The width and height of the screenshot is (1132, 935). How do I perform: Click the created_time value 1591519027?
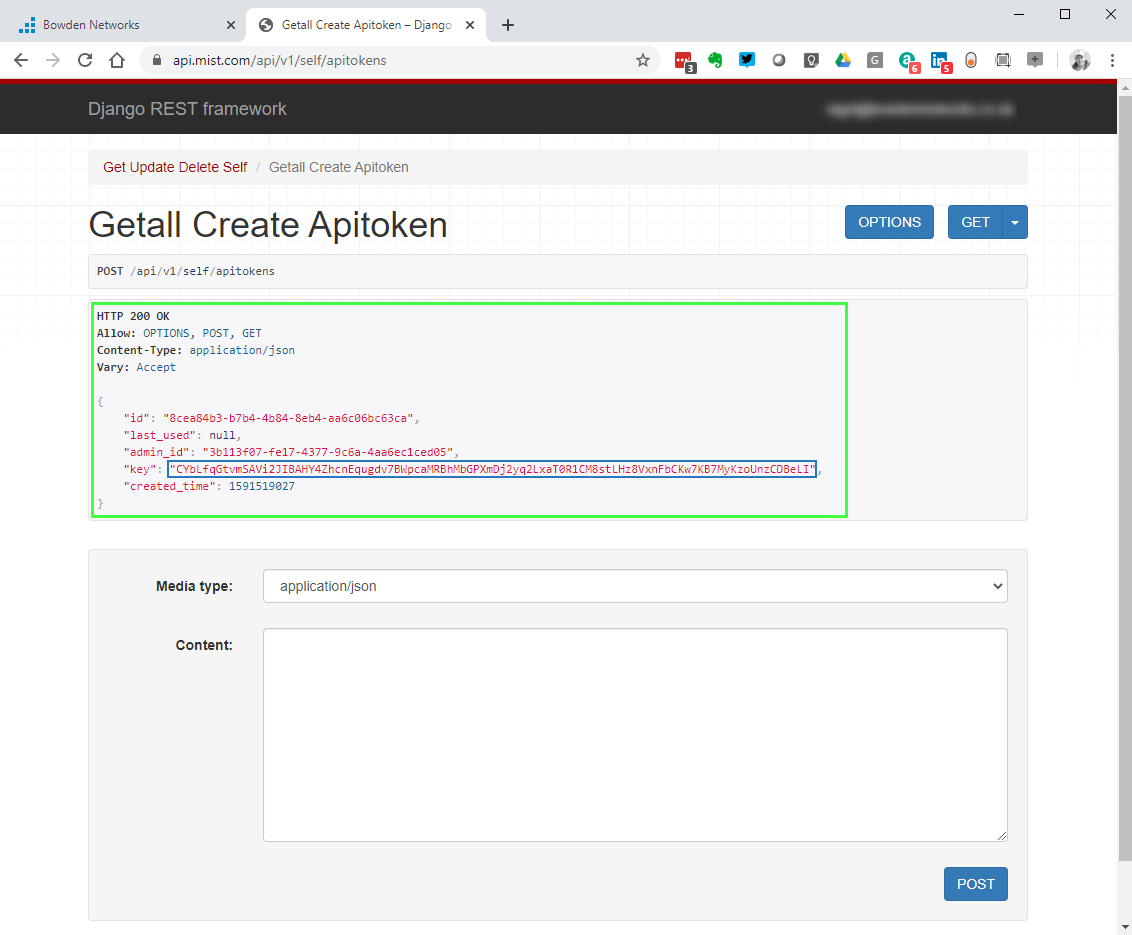pos(261,487)
